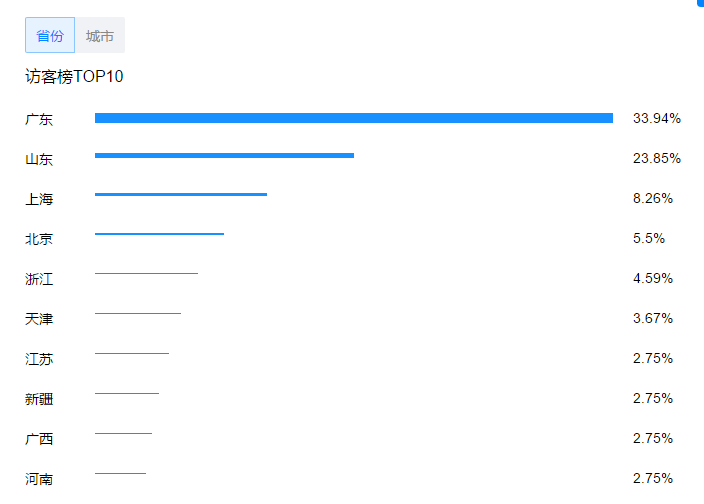Screen dimensions: 704x504
Task: Select the 广东 province label
Action: (x=39, y=119)
